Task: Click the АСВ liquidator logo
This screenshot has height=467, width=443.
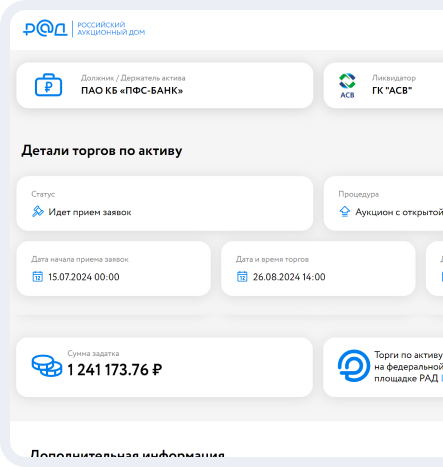Action: pyautogui.click(x=347, y=86)
